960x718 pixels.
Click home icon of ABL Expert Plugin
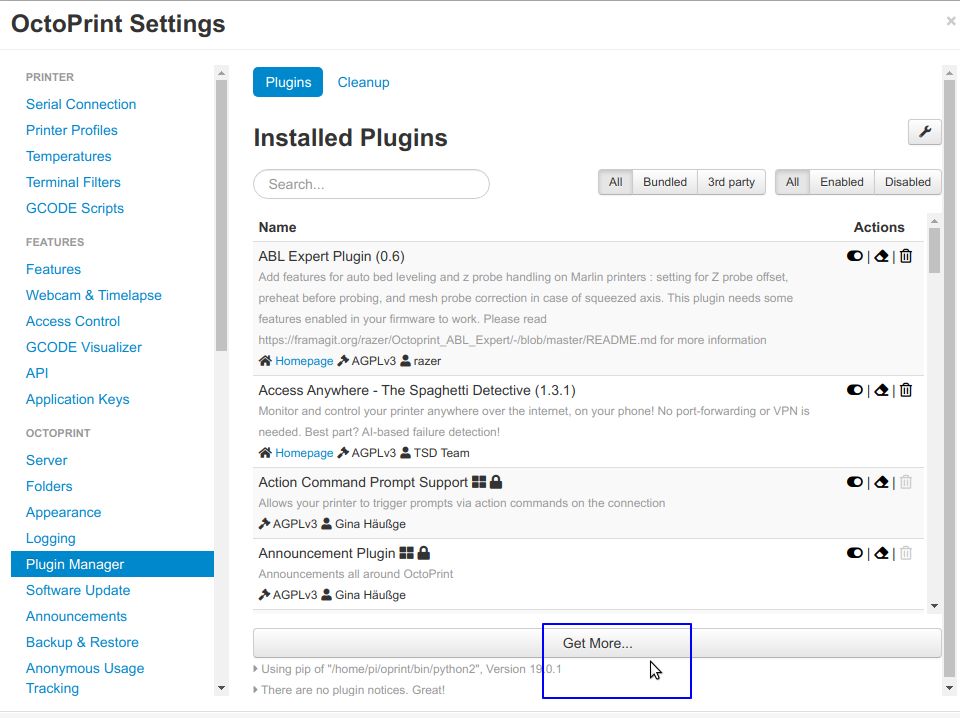[265, 361]
